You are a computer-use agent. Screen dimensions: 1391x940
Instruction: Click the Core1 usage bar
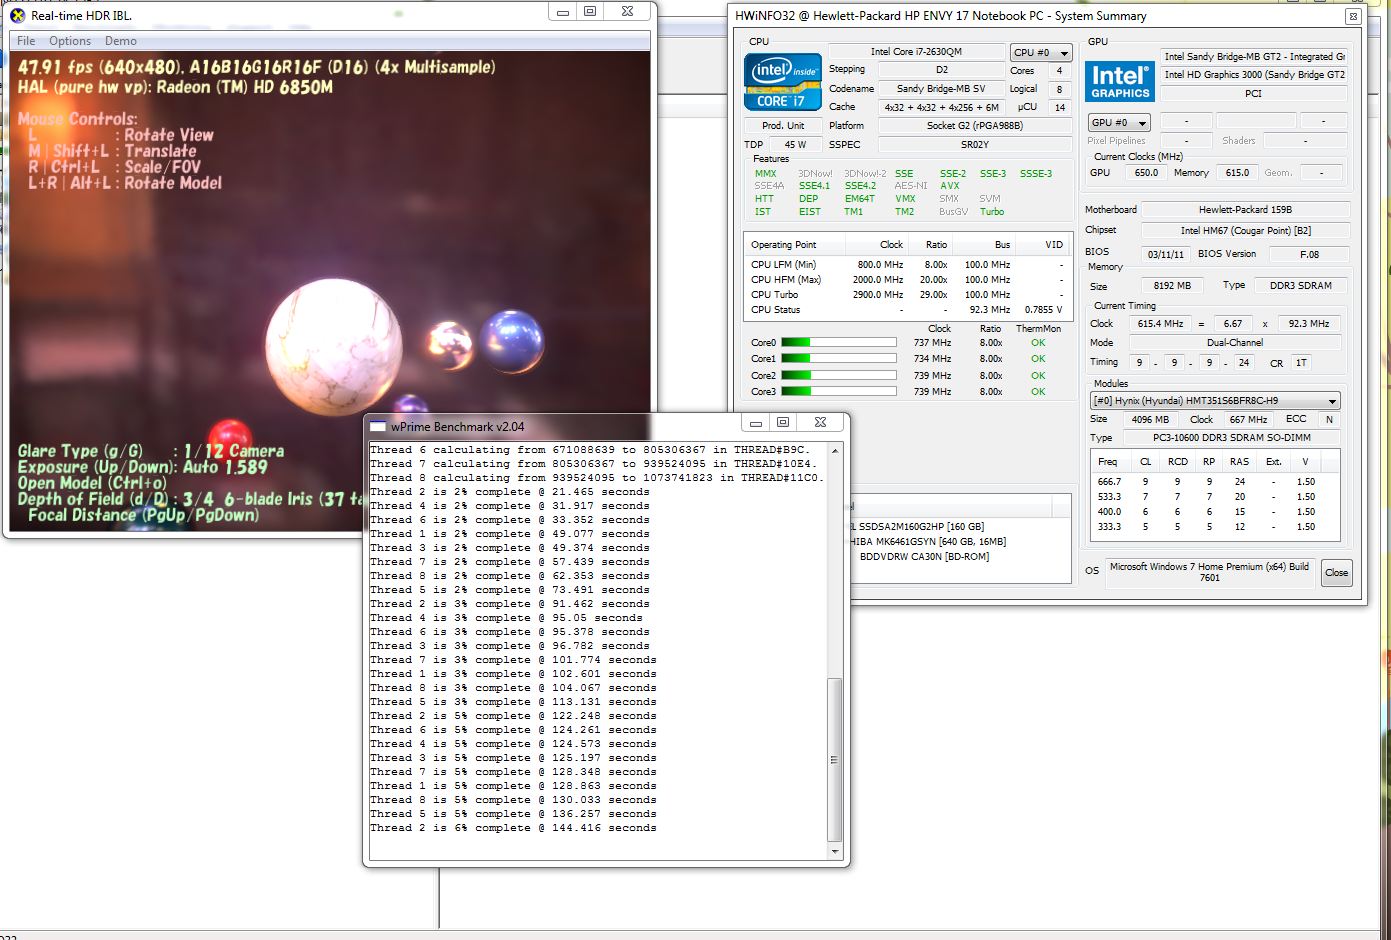point(838,358)
